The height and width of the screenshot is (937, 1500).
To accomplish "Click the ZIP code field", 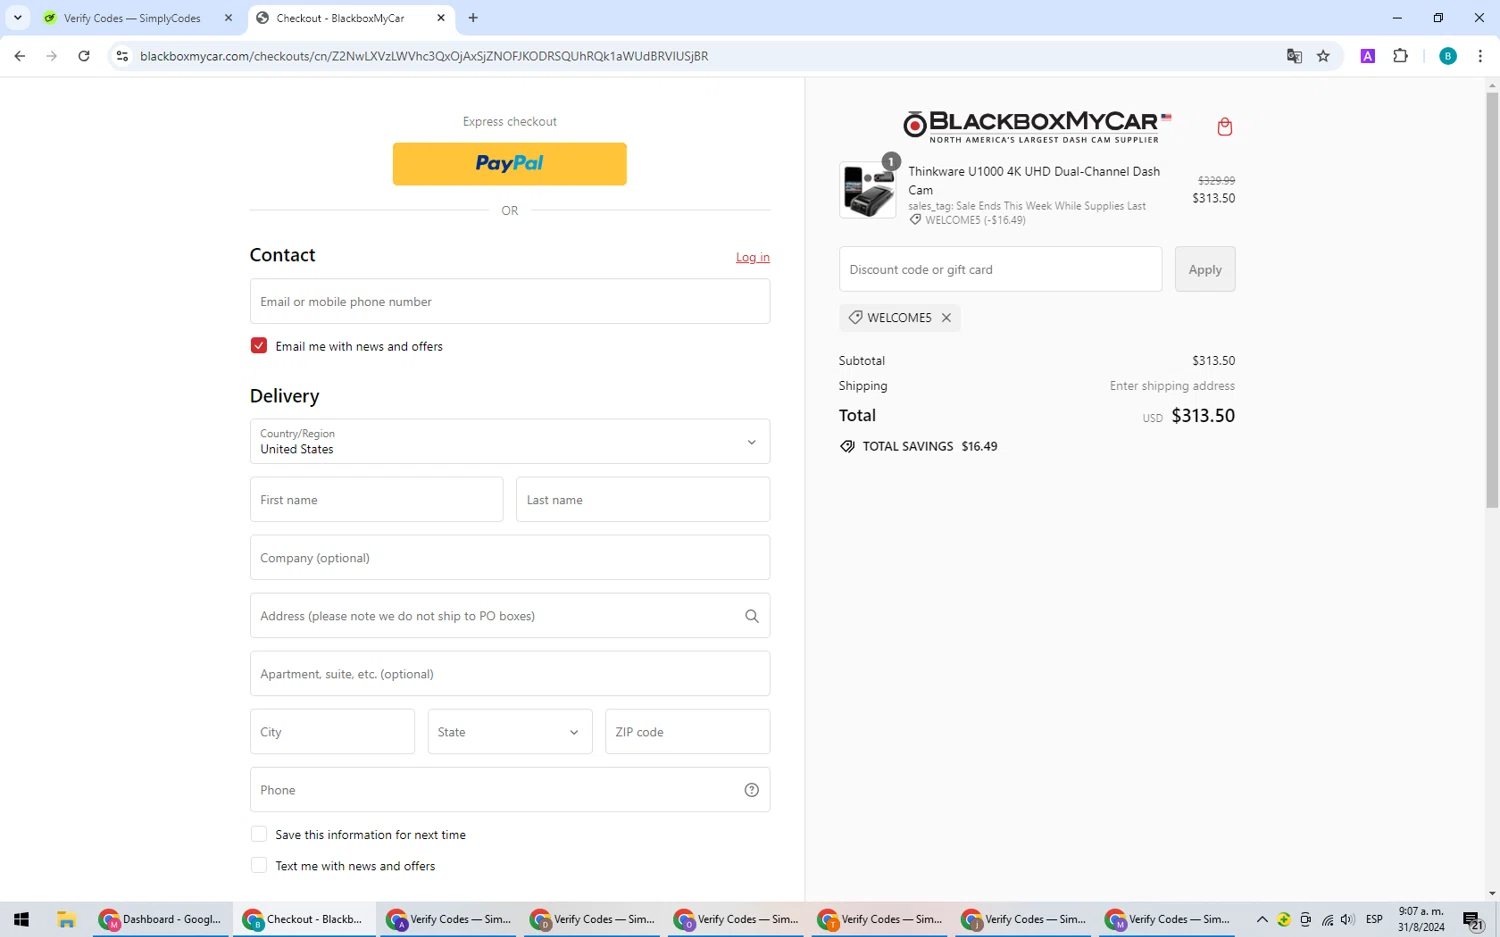I will (688, 731).
